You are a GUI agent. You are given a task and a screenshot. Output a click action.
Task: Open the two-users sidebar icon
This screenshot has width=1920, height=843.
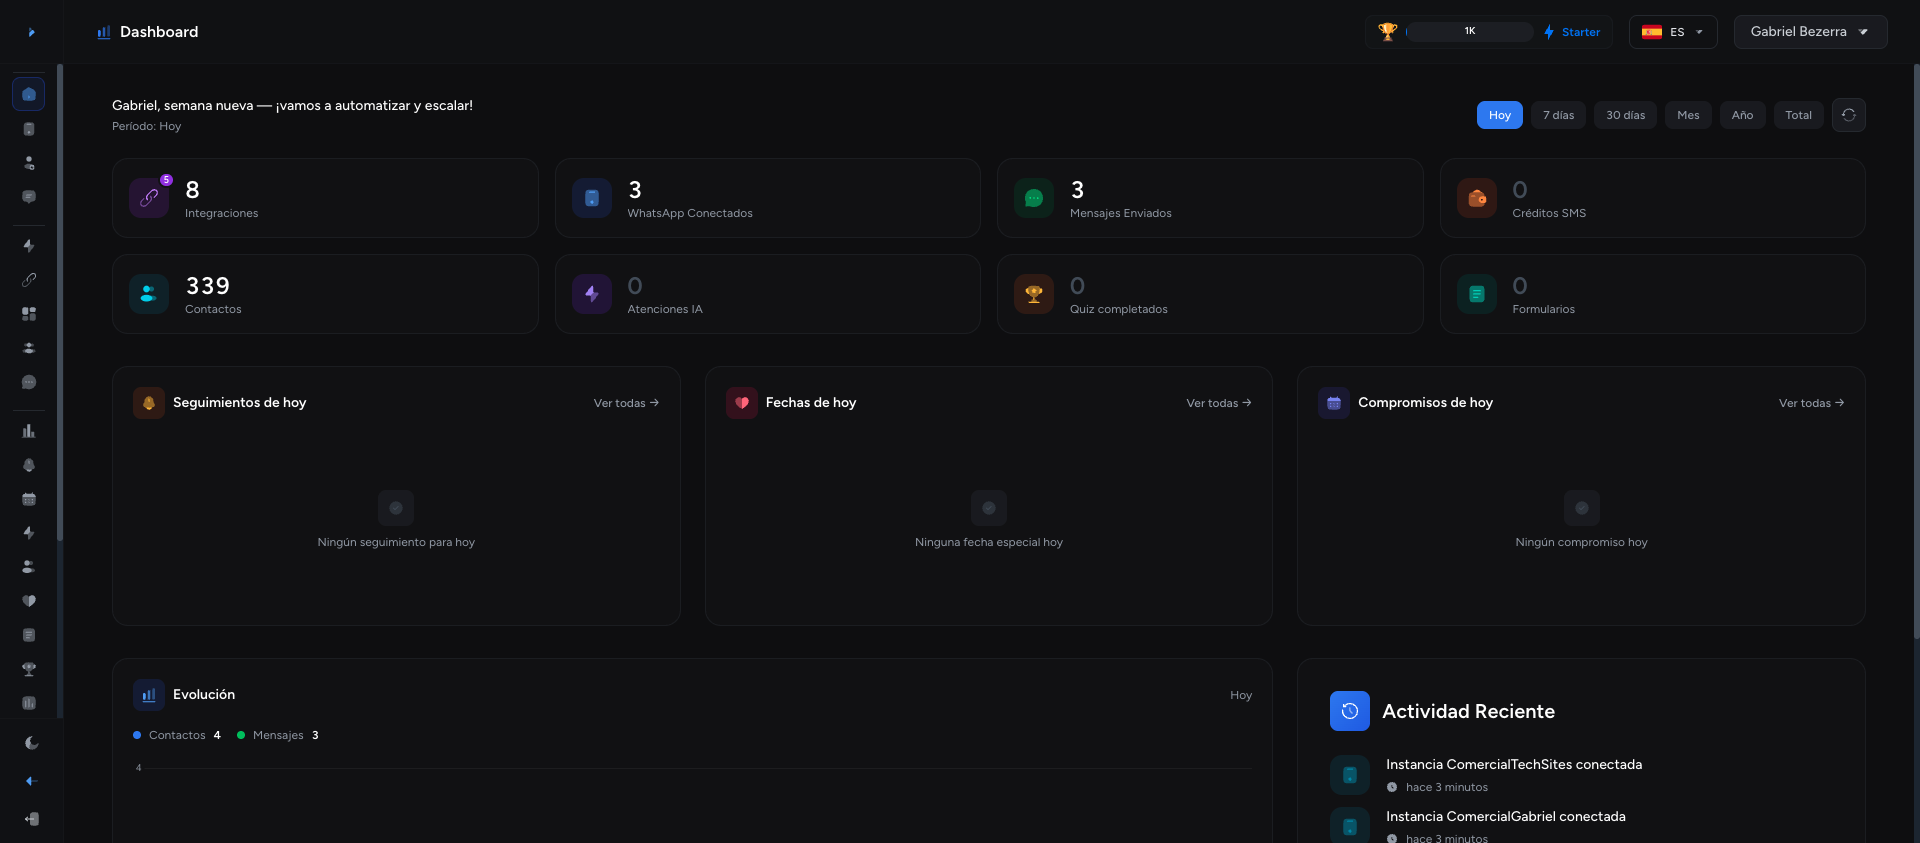[x=29, y=567]
